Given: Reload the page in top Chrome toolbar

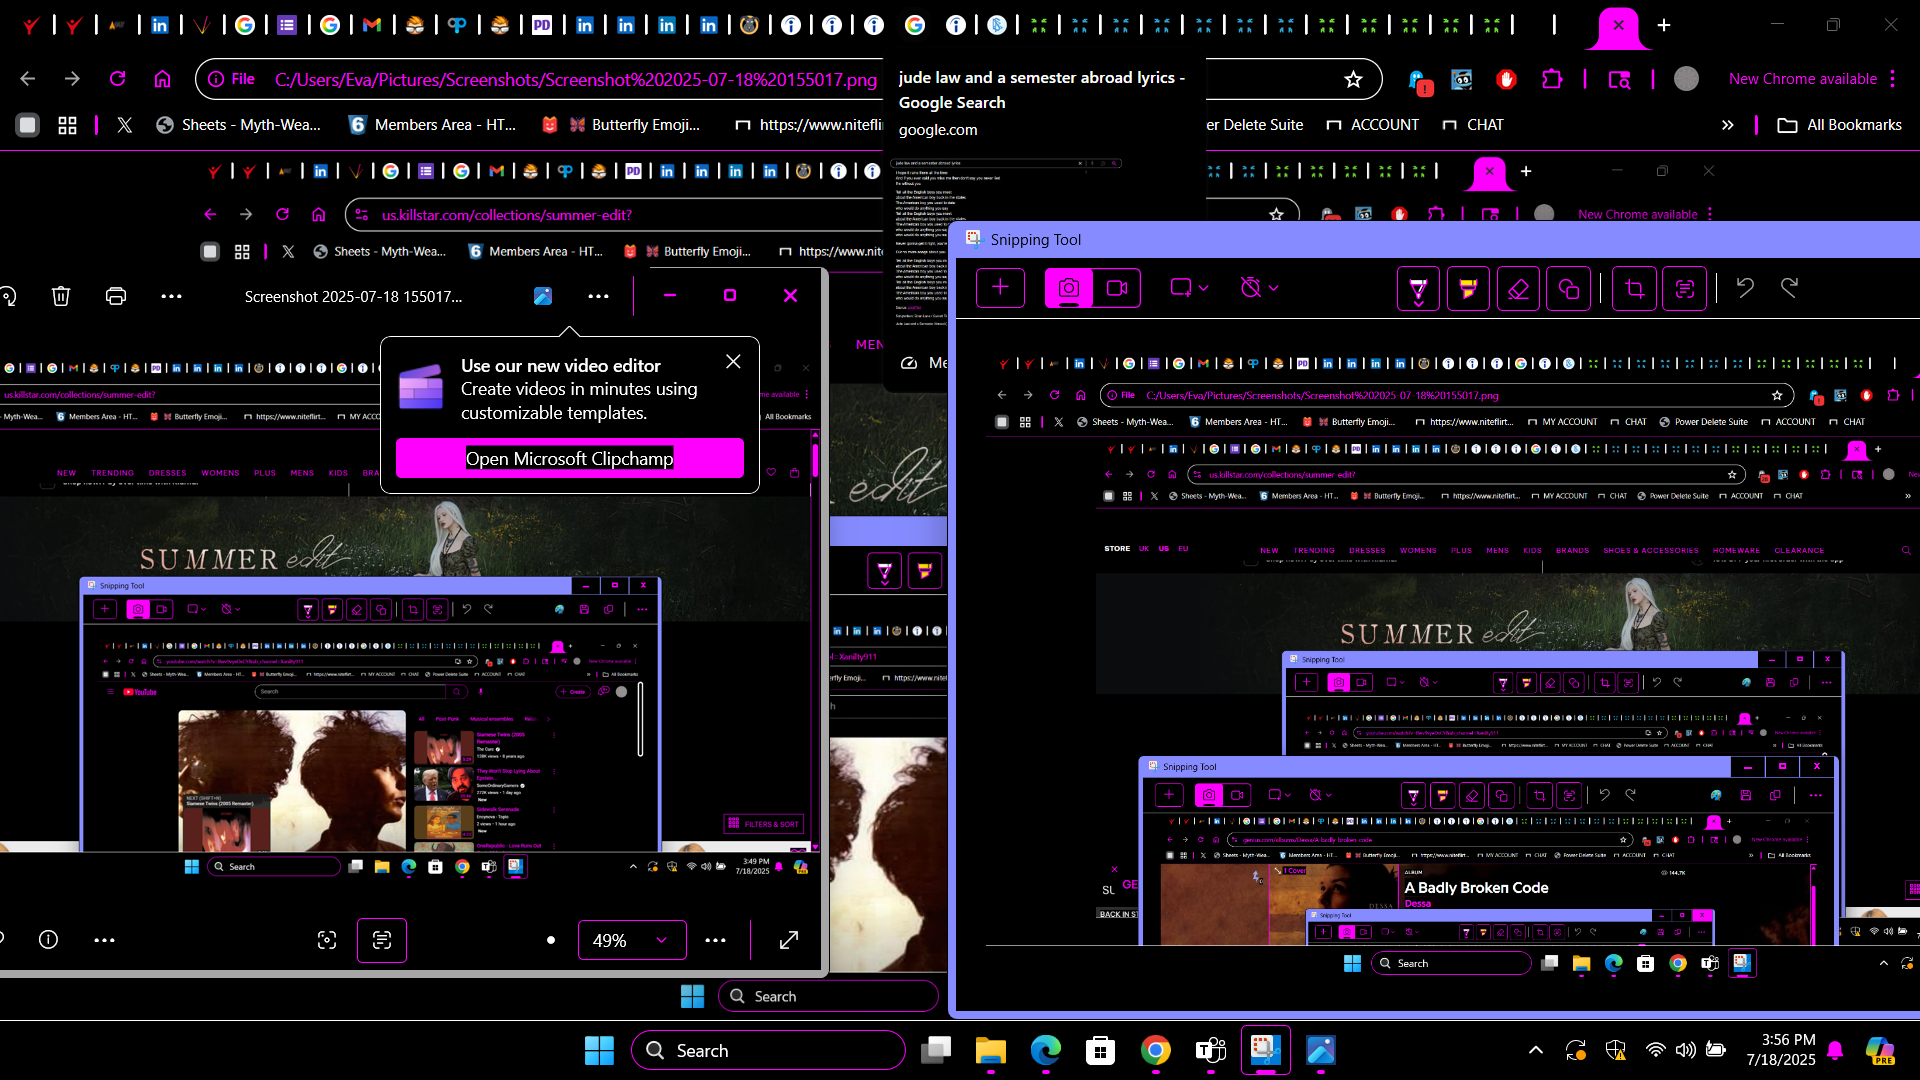Looking at the screenshot, I should 118,79.
